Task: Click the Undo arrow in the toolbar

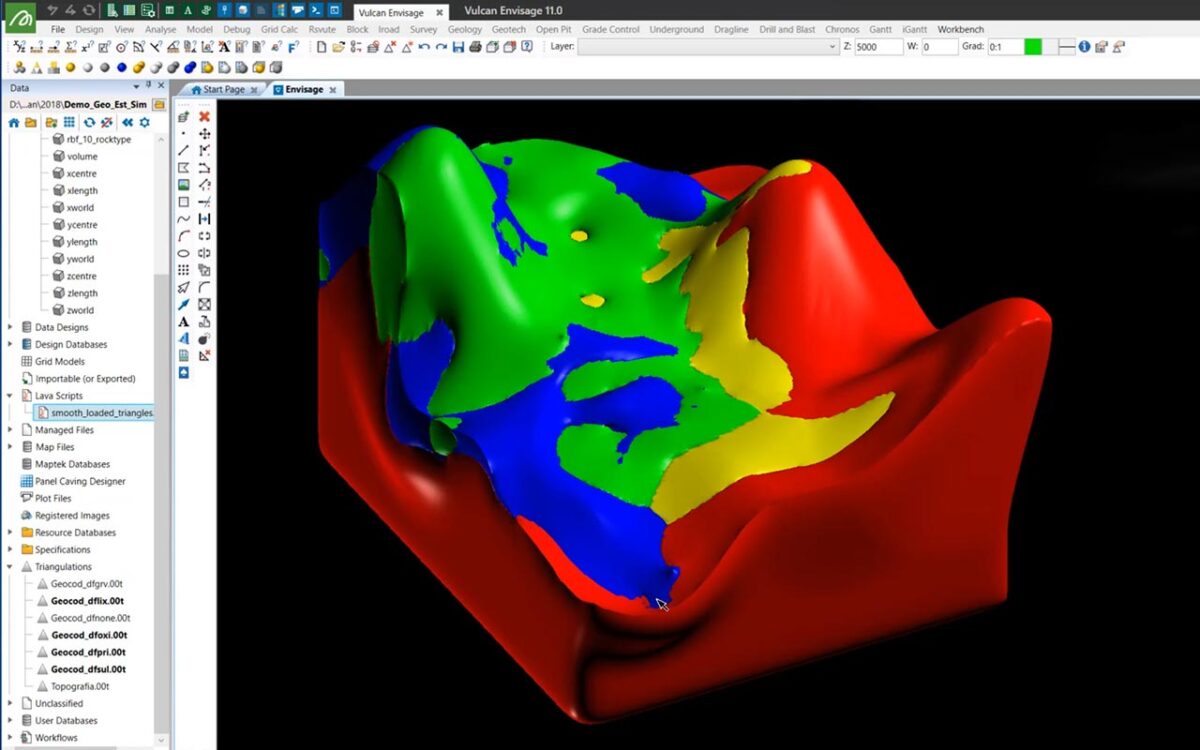Action: coord(424,47)
